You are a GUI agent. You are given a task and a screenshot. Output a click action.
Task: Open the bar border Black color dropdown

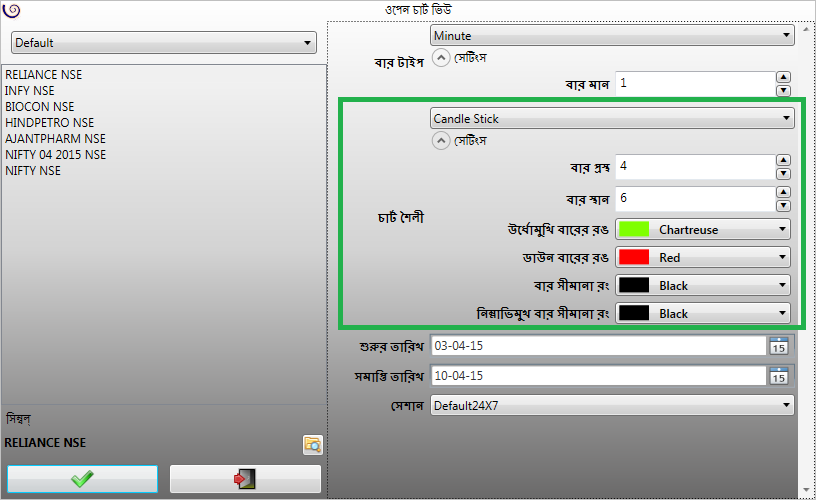point(703,286)
